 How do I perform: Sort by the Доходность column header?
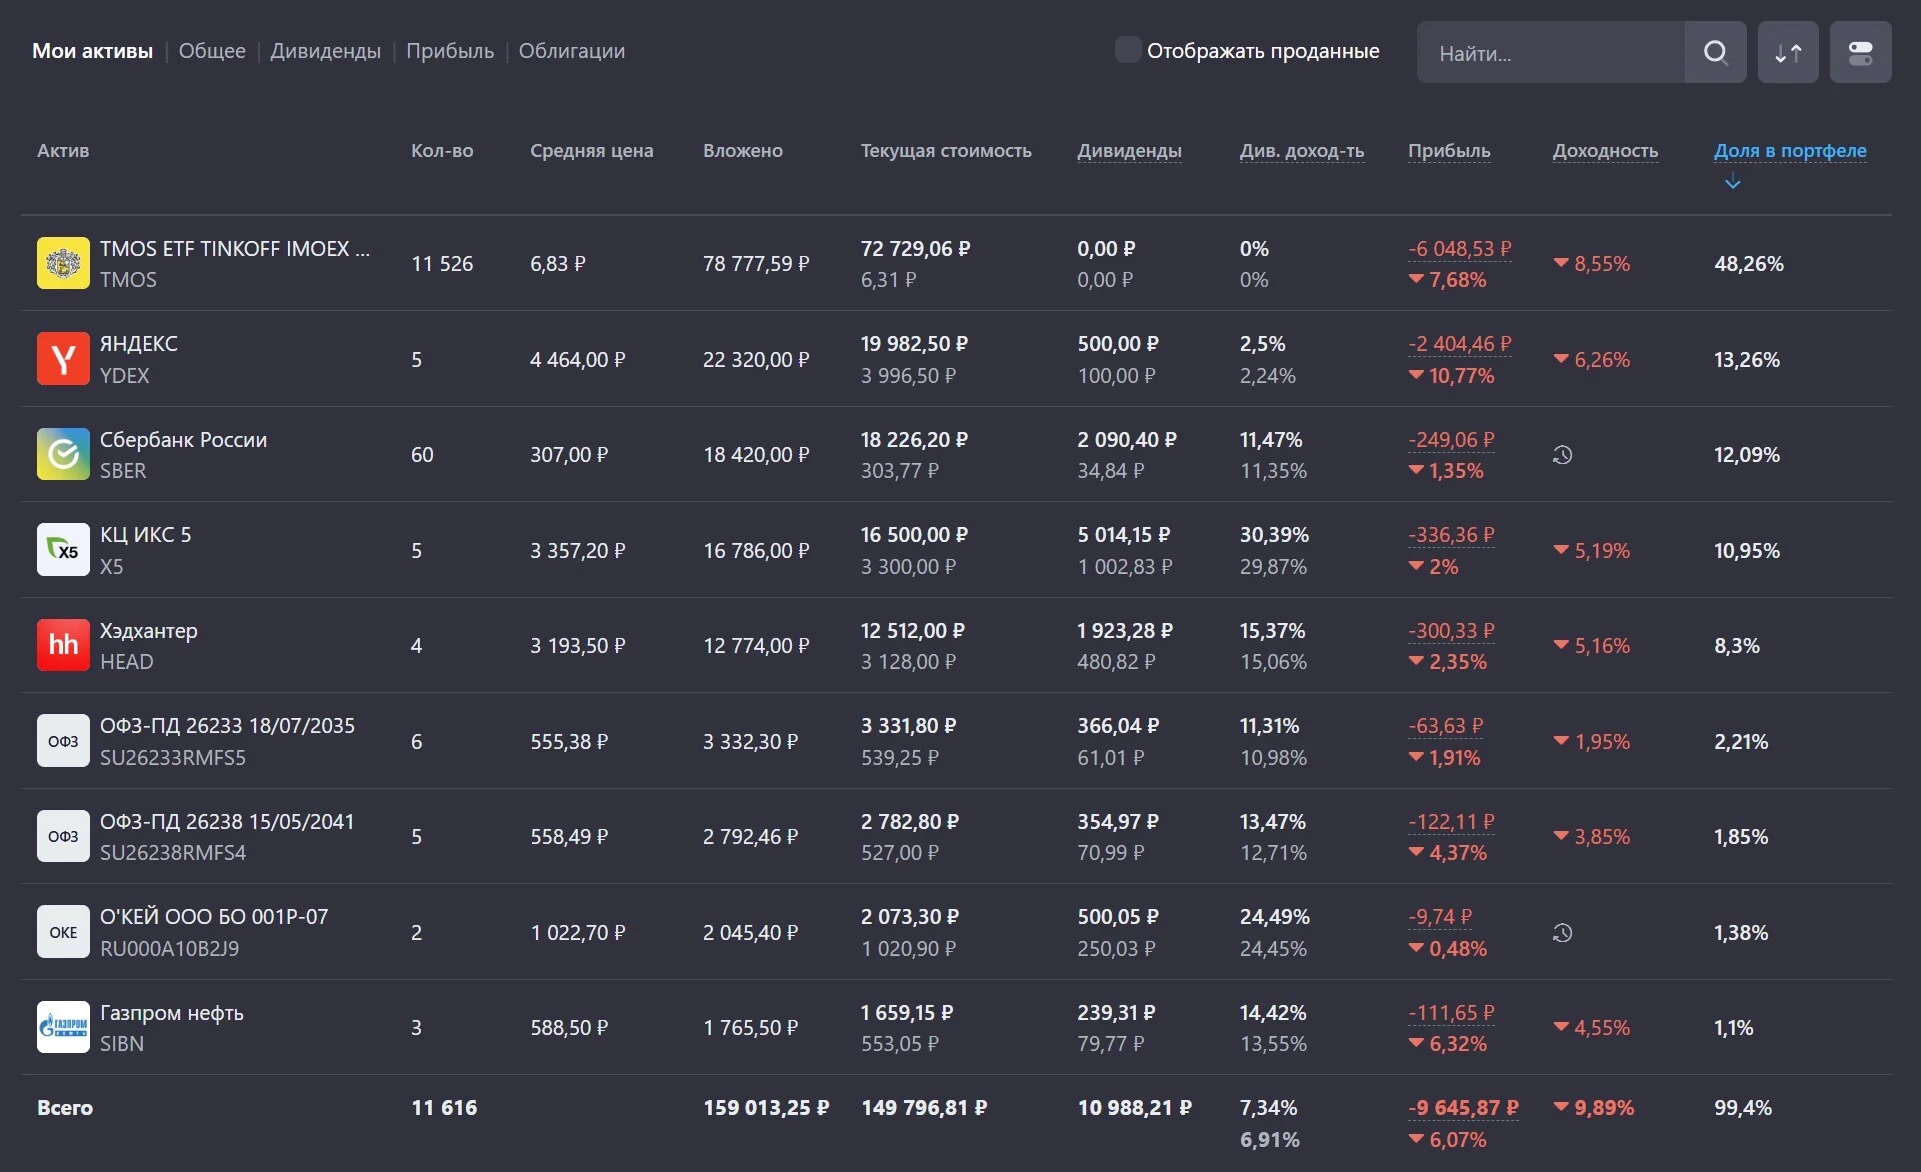click(1605, 151)
